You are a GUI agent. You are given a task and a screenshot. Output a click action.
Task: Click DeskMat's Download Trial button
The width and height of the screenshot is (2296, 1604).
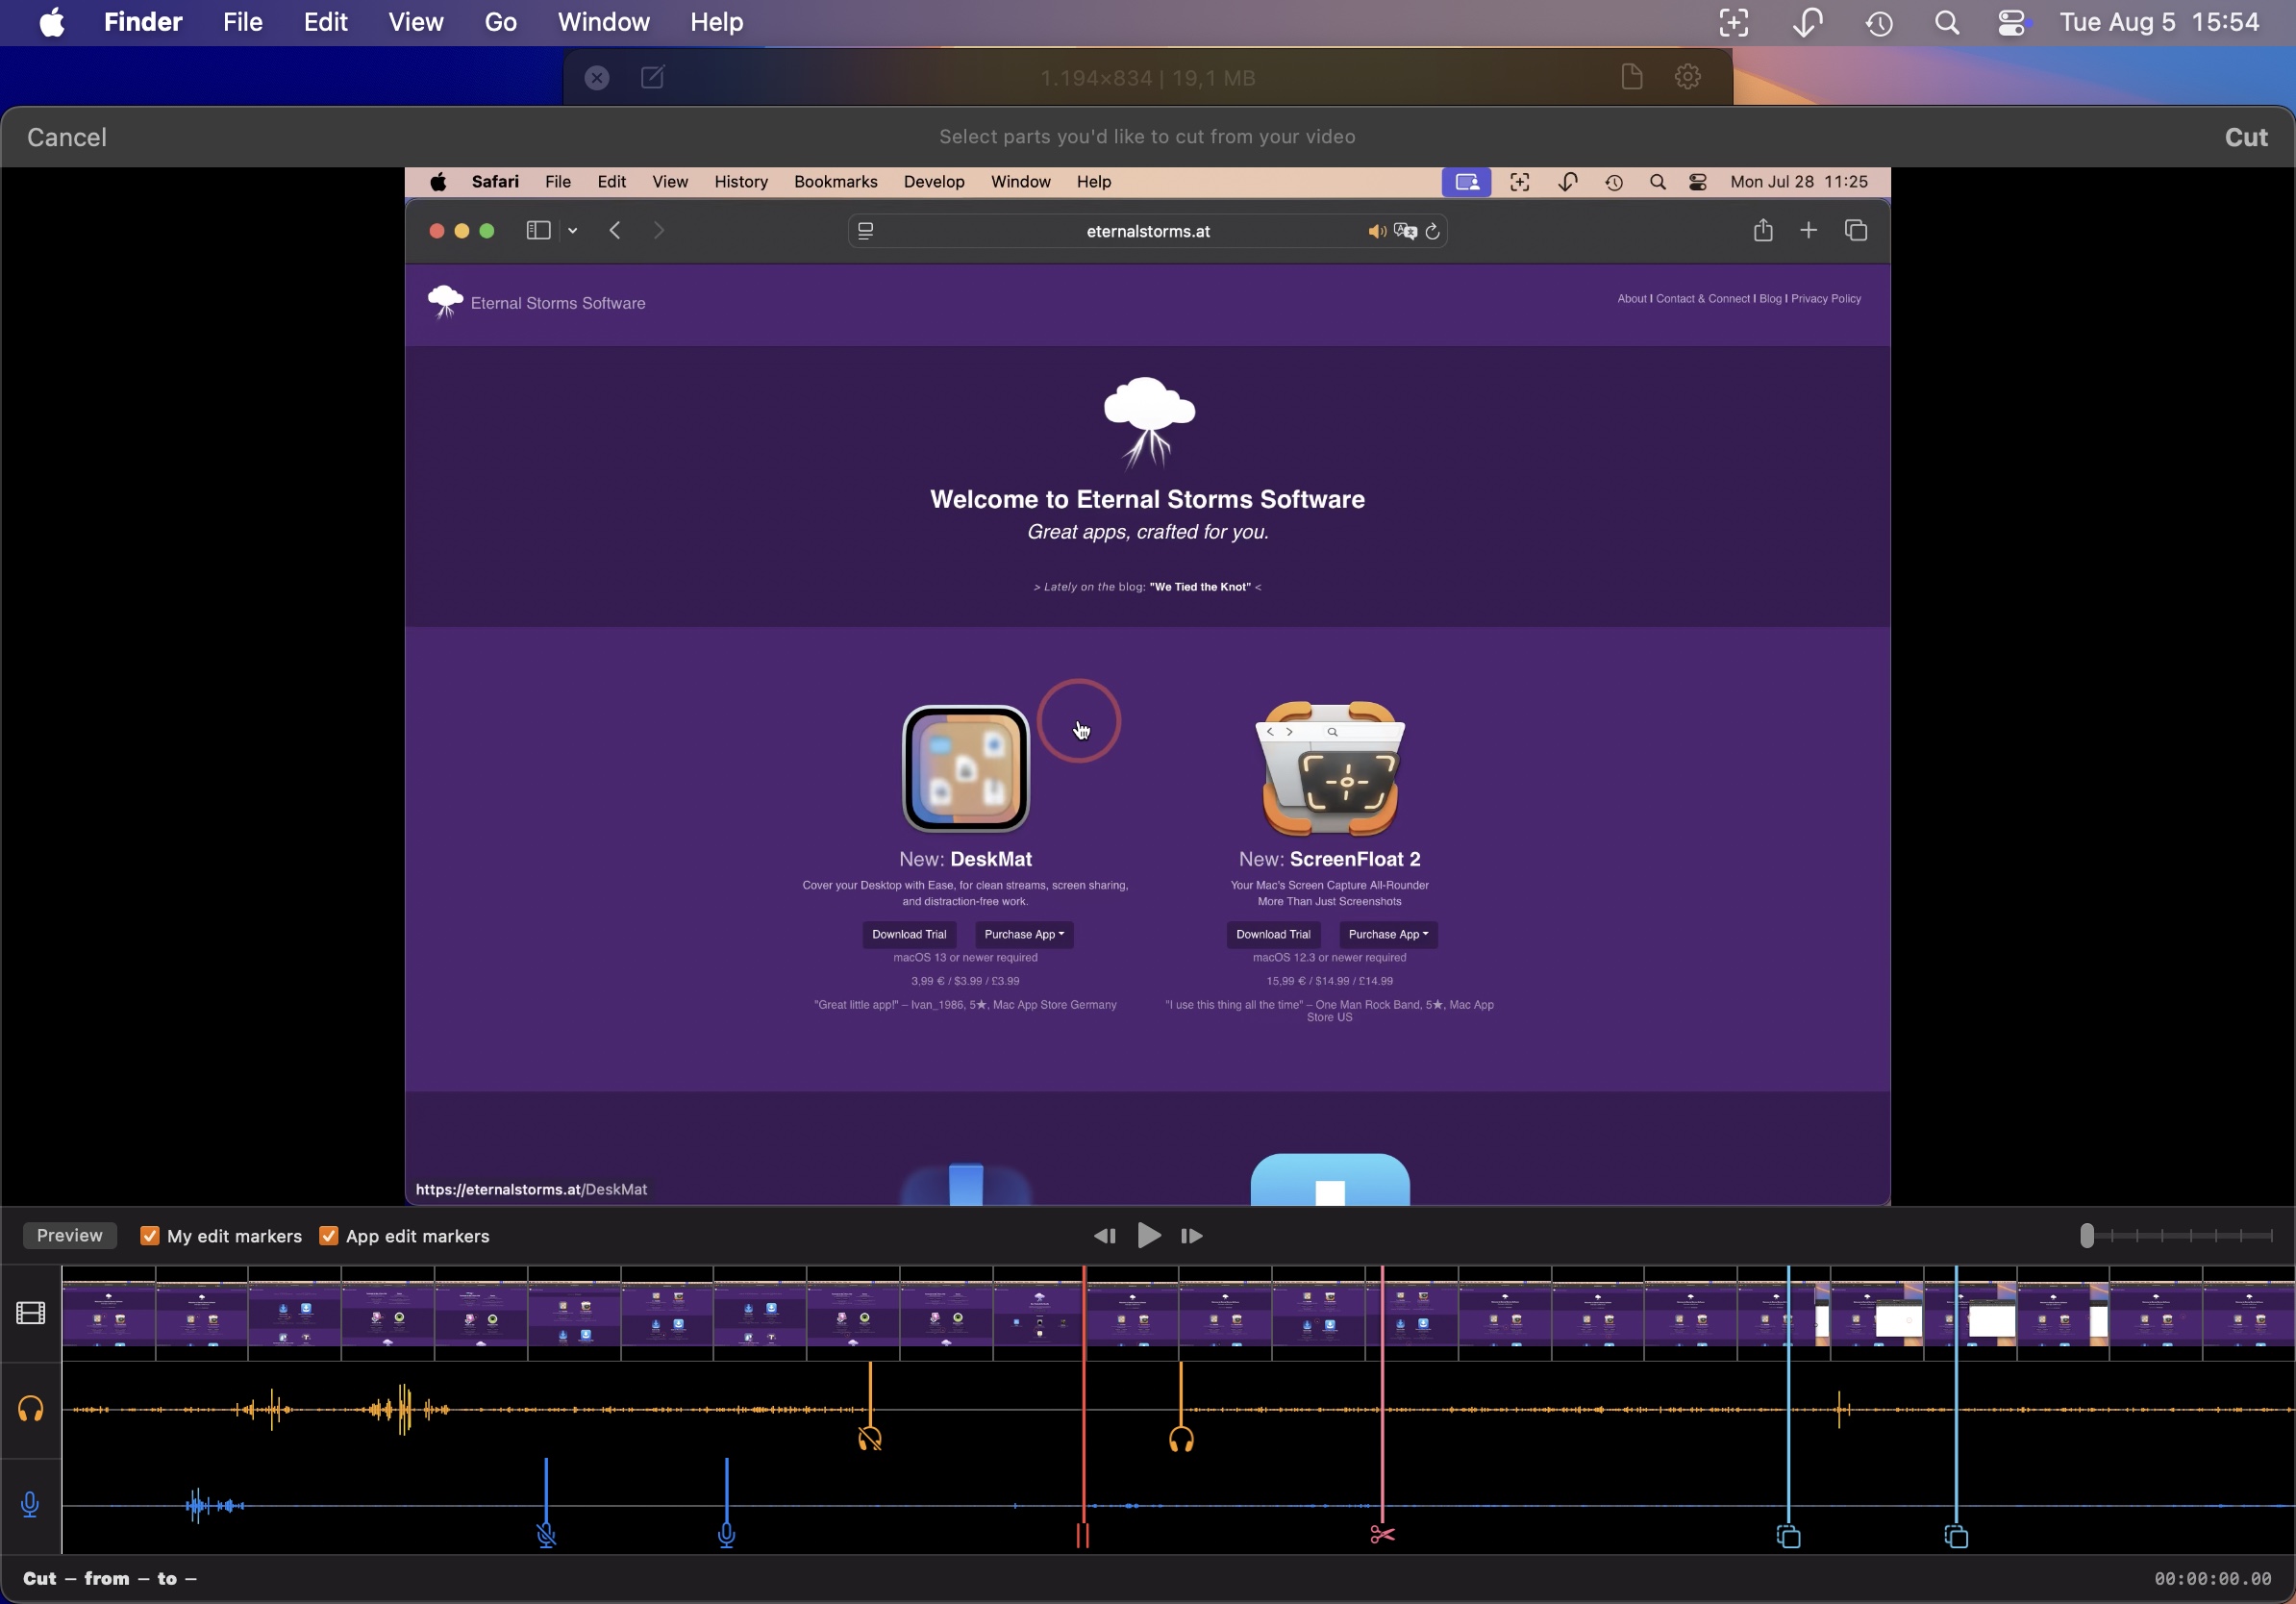click(909, 934)
